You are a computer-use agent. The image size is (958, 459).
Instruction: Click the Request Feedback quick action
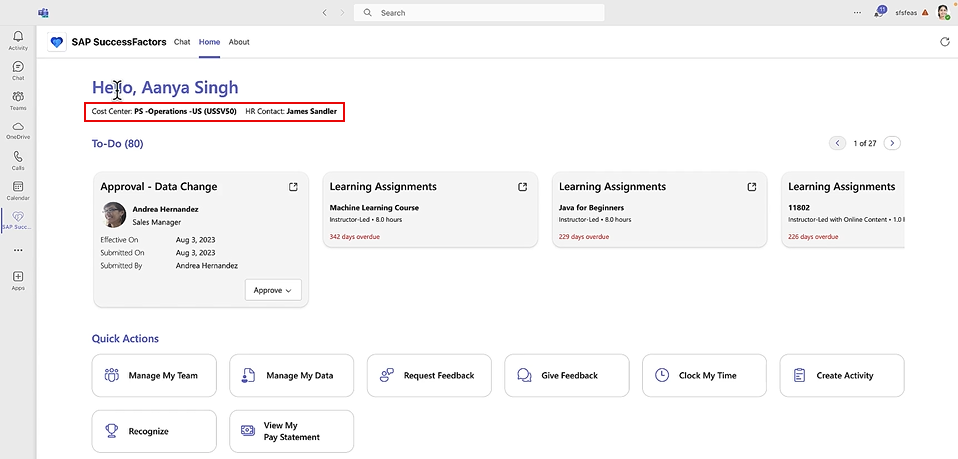429,375
